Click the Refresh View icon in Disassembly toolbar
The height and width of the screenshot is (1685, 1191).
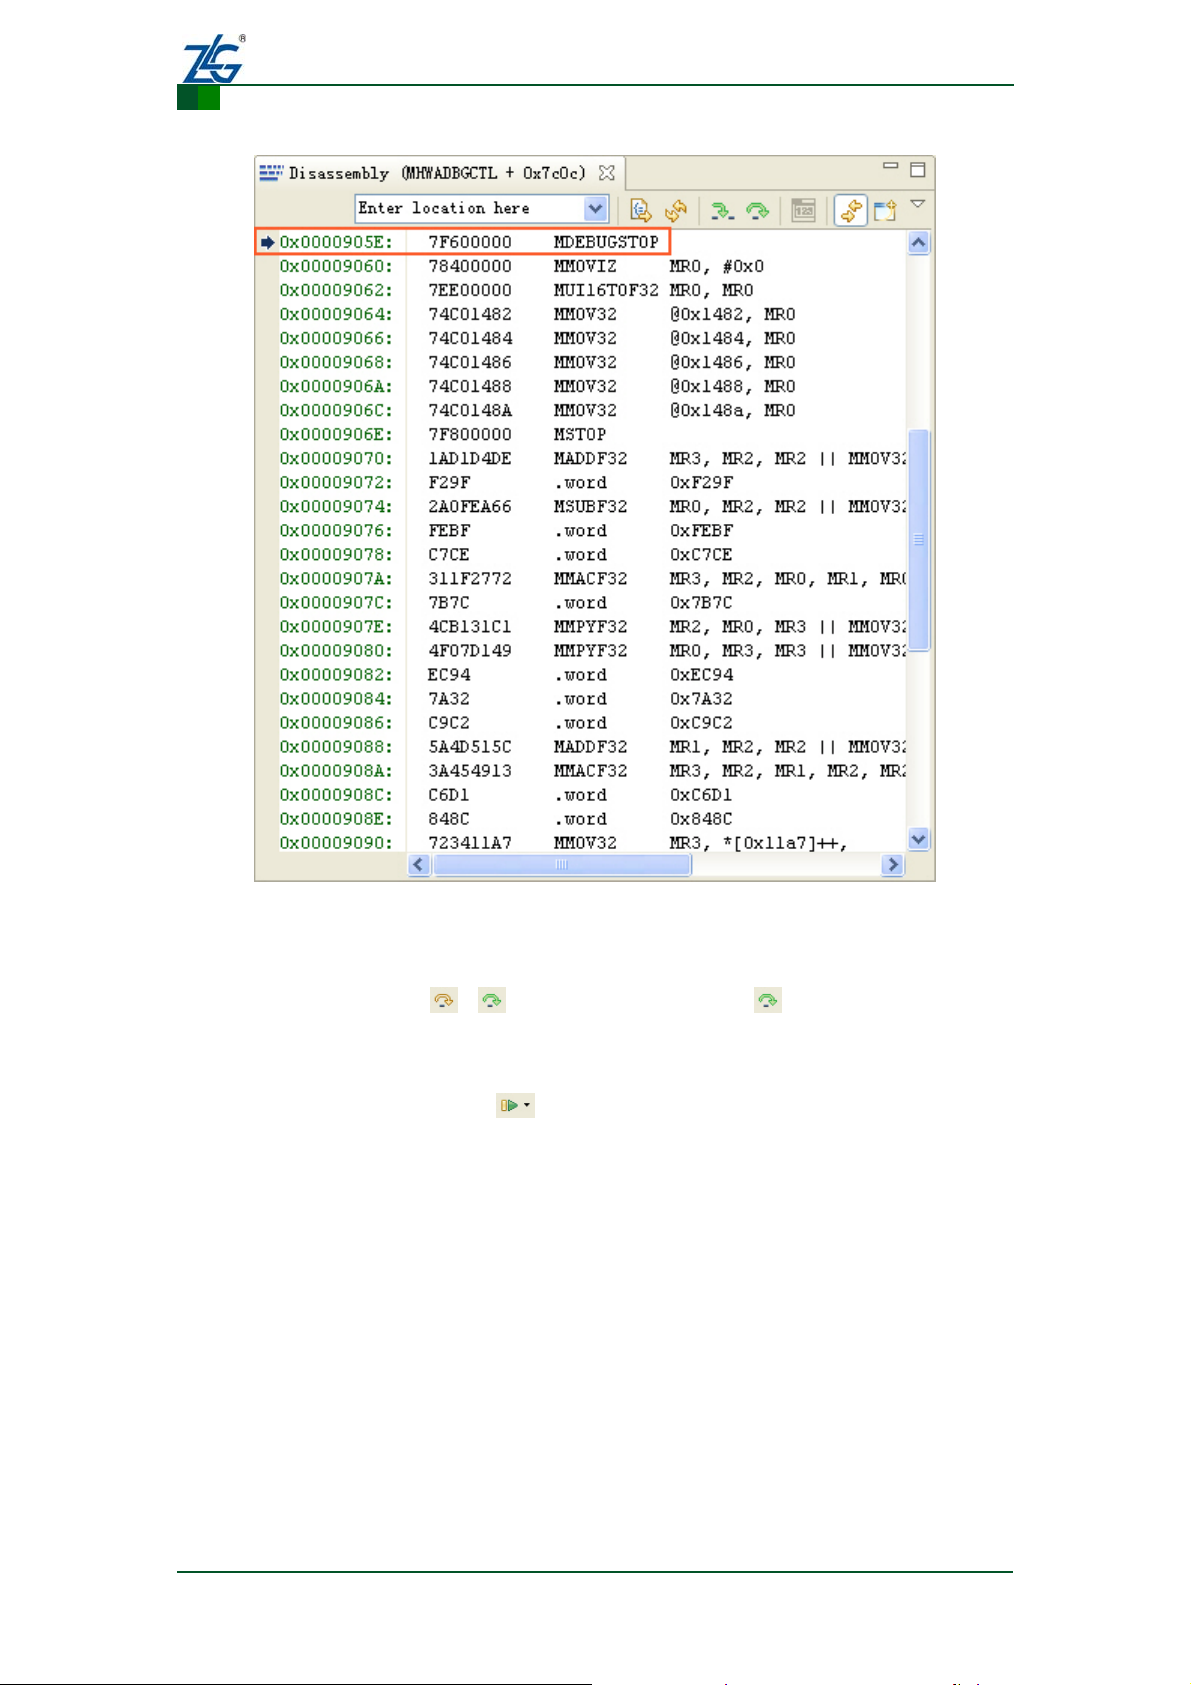[677, 210]
